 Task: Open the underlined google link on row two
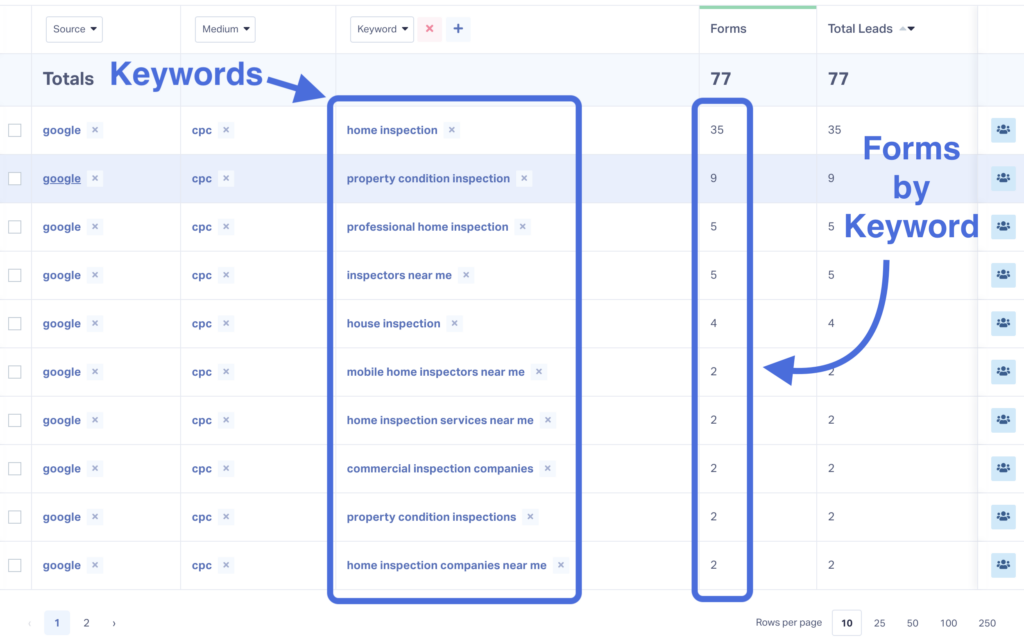61,178
